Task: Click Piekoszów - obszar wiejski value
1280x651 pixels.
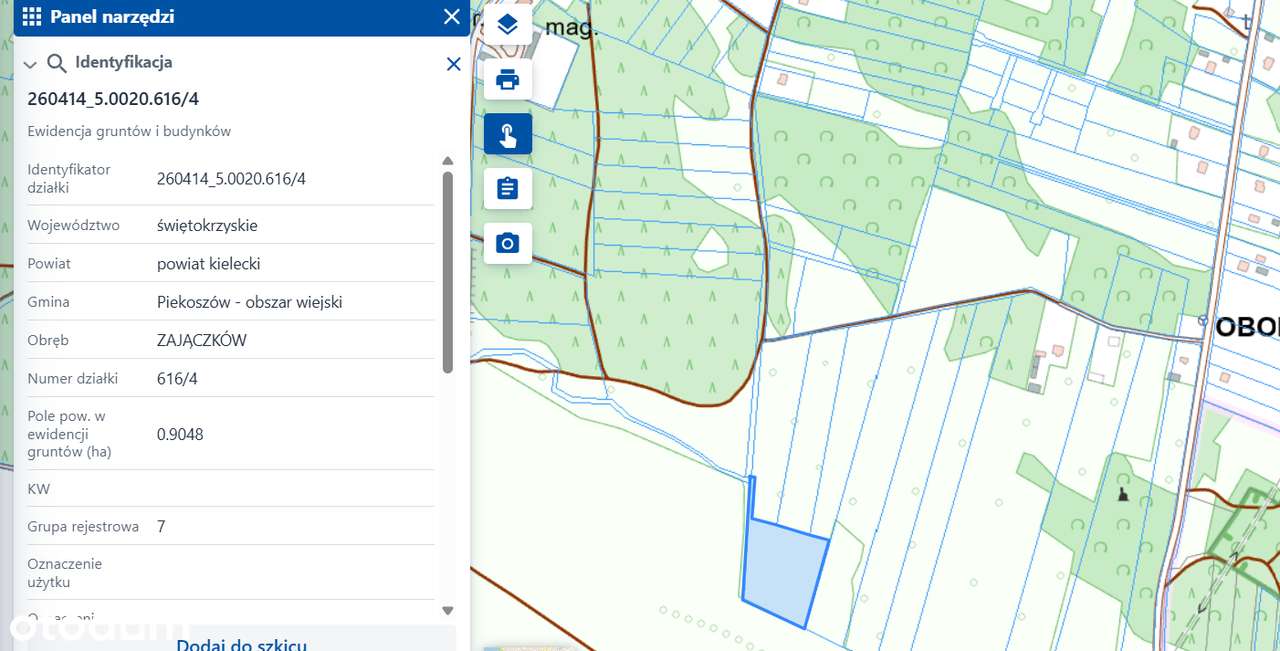Action: click(249, 301)
